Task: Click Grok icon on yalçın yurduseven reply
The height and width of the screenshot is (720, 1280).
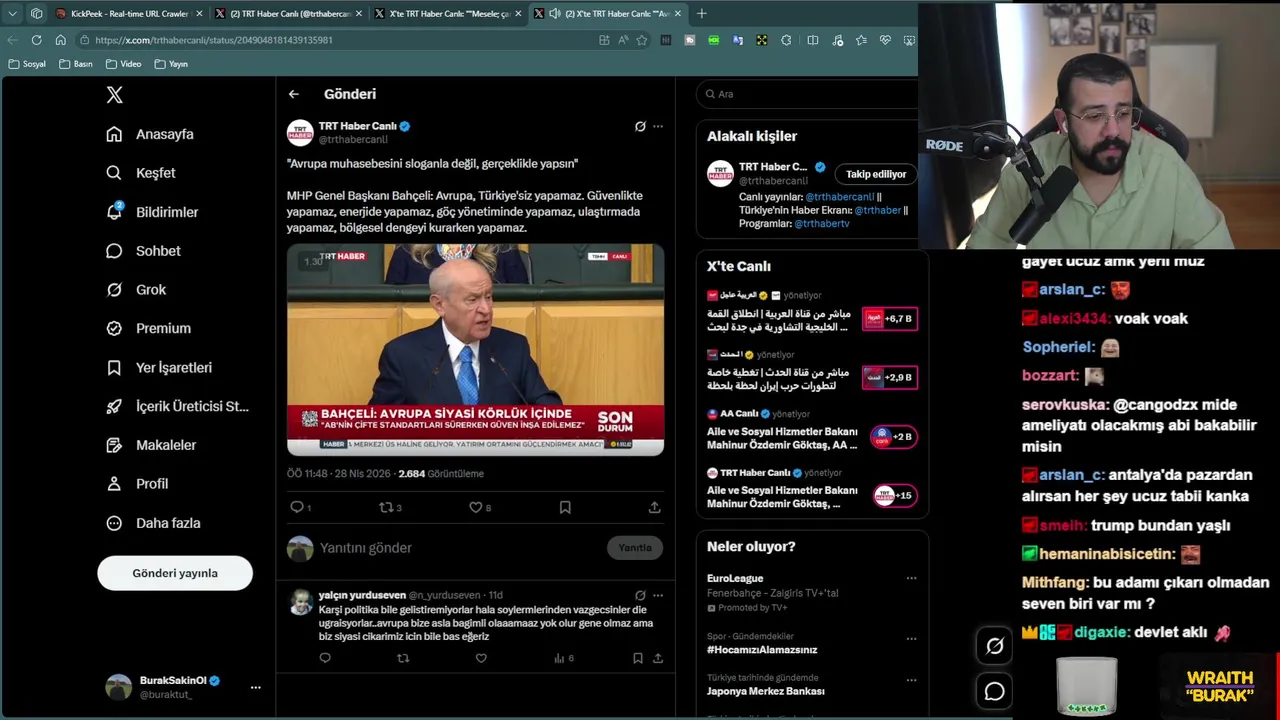Action: pos(640,595)
